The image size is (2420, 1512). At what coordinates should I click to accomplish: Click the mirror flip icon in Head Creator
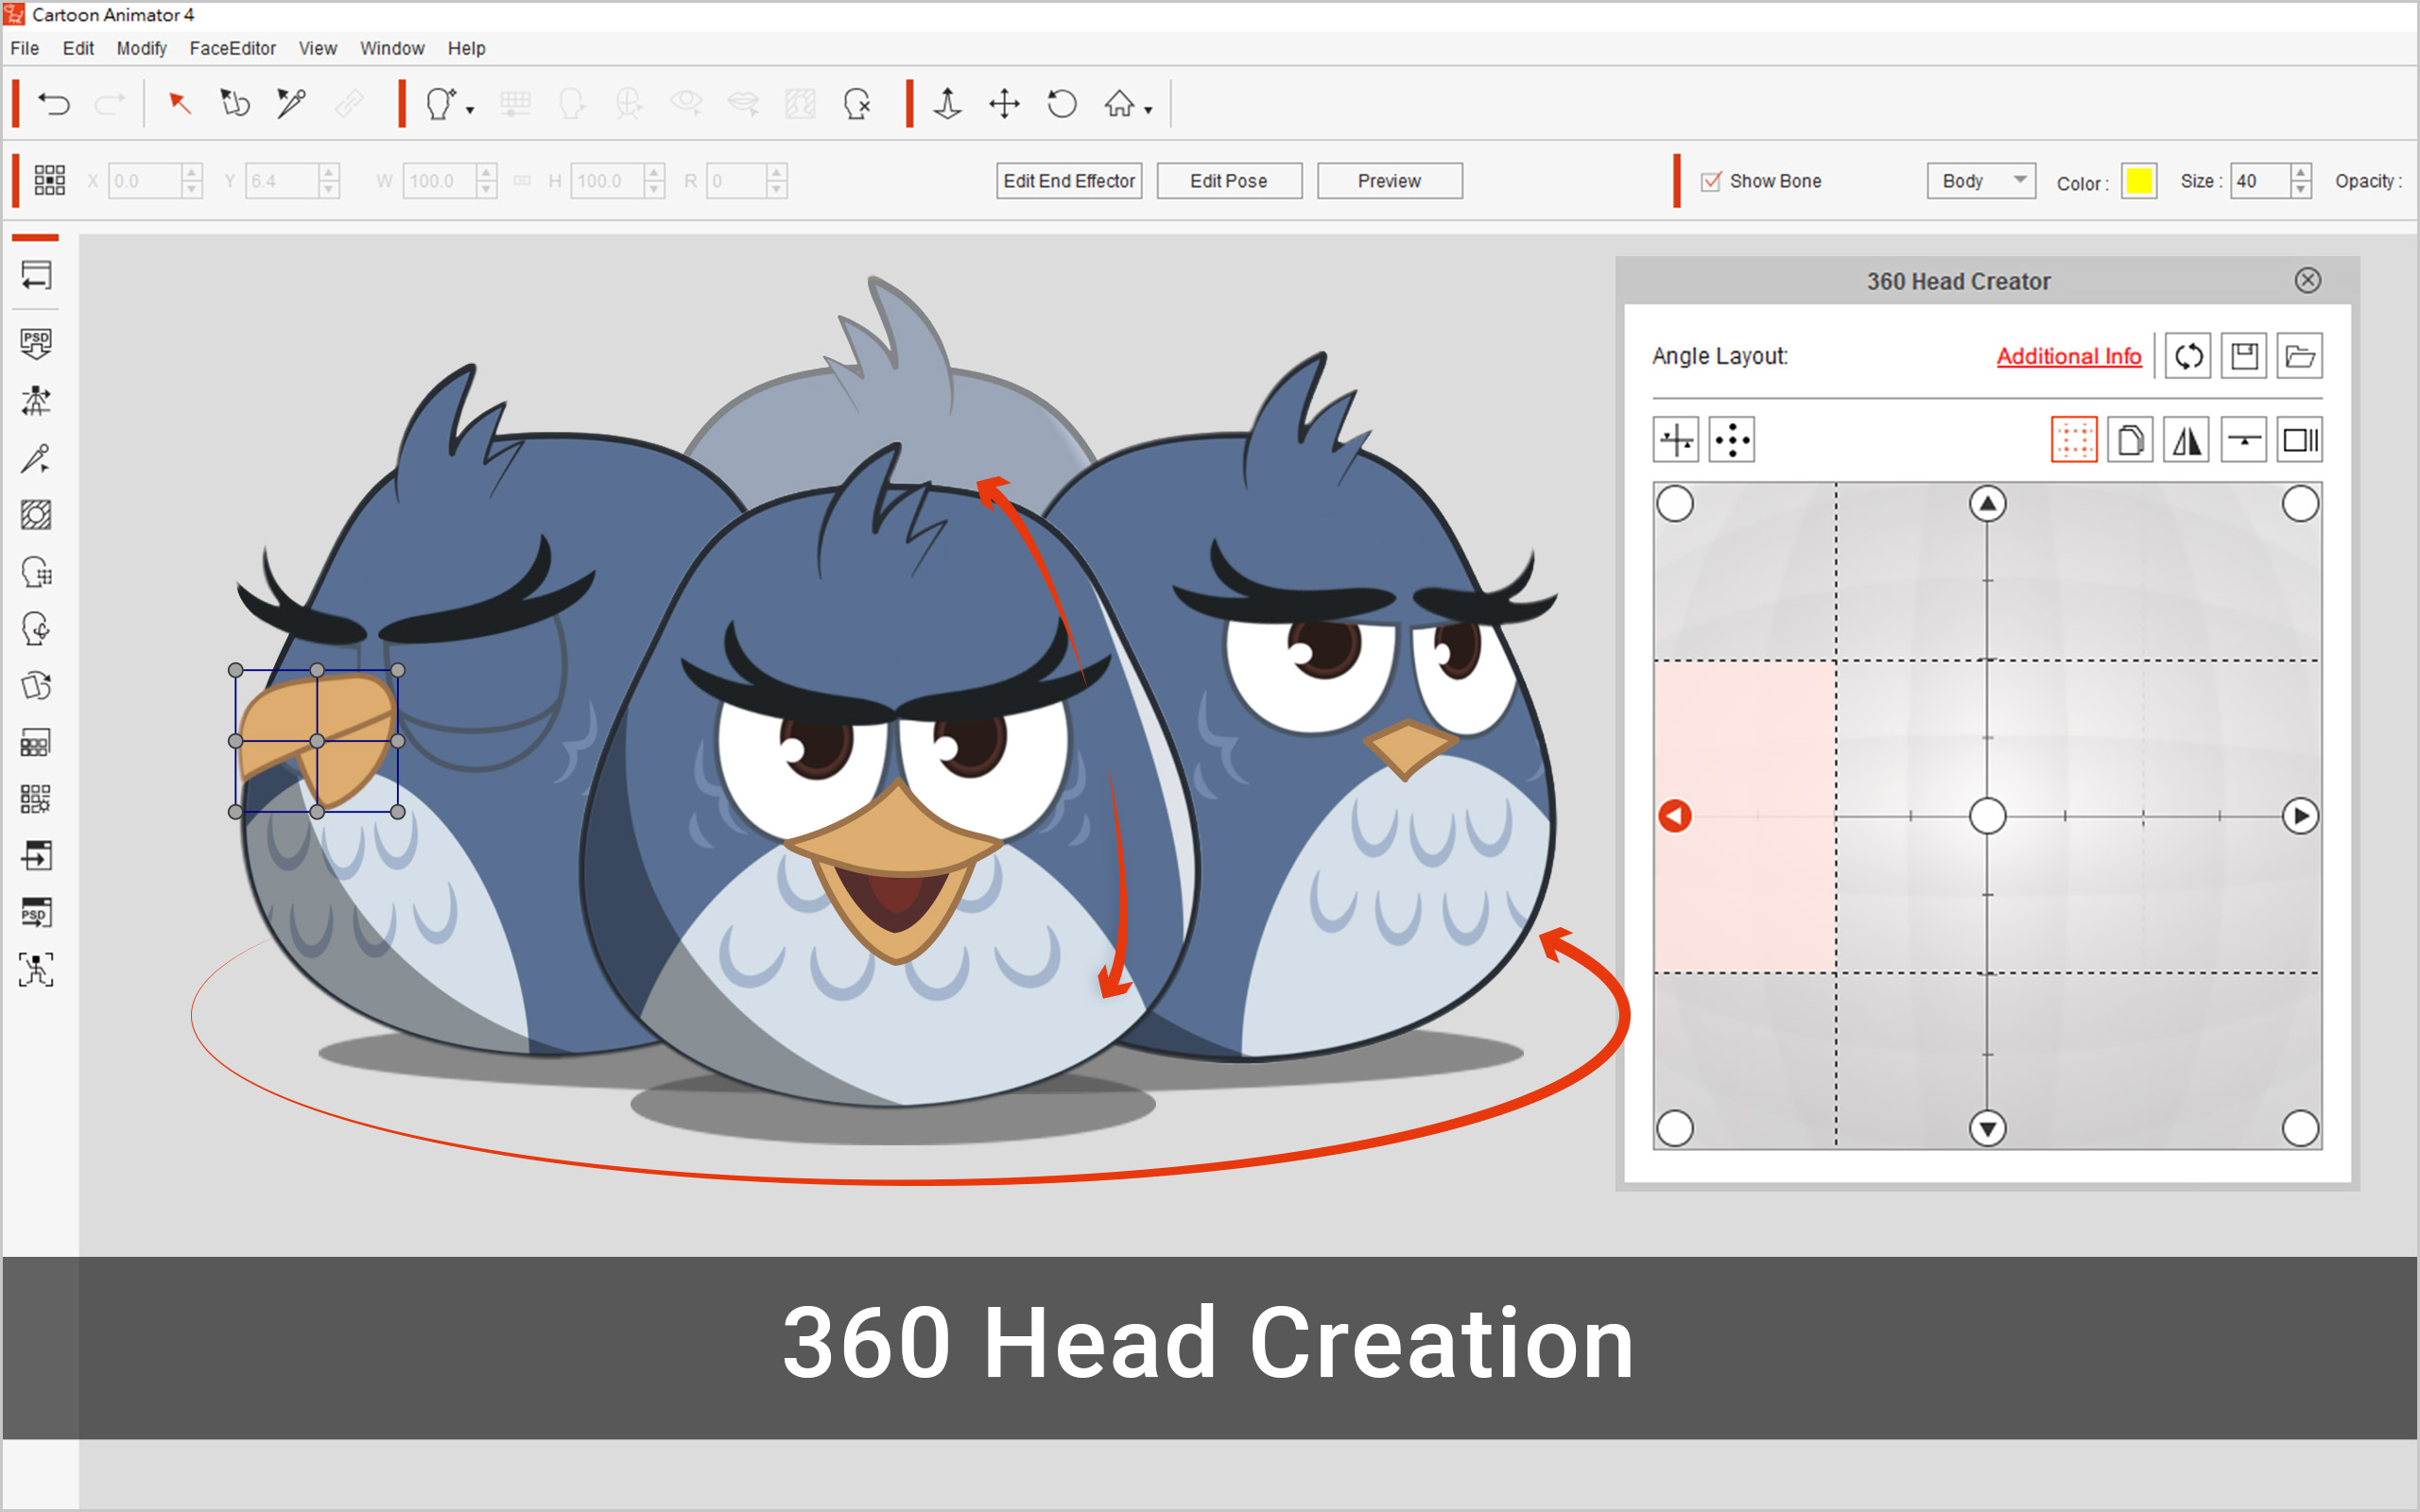[x=2187, y=440]
